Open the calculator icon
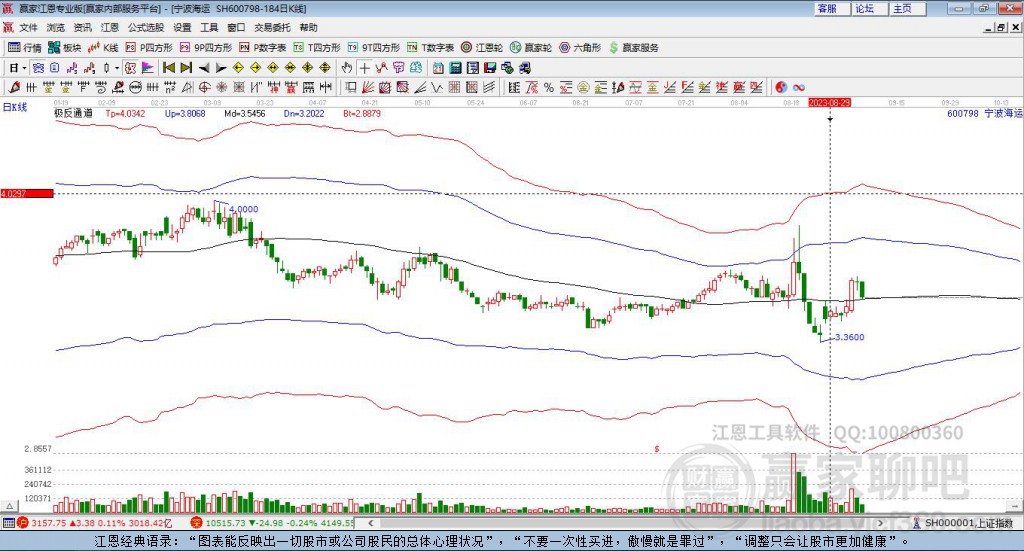The image size is (1024, 551). pyautogui.click(x=456, y=68)
